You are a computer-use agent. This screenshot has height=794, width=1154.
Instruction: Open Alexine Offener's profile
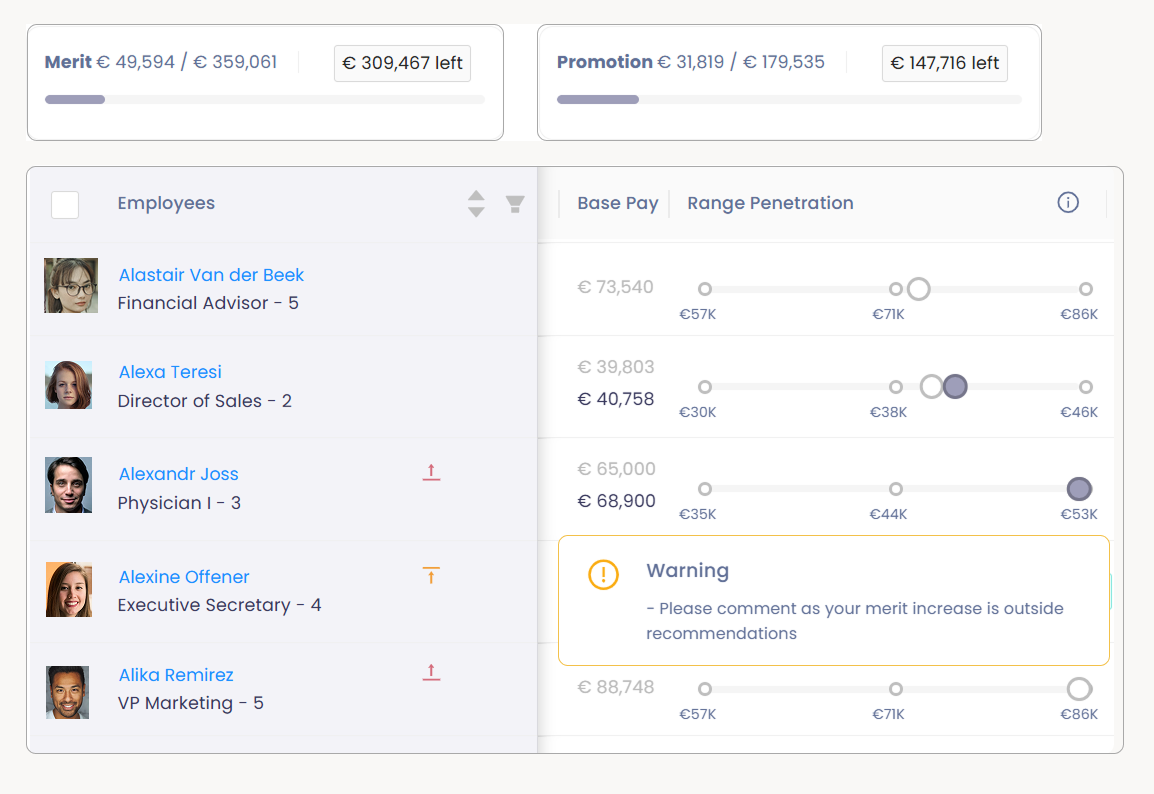click(183, 577)
